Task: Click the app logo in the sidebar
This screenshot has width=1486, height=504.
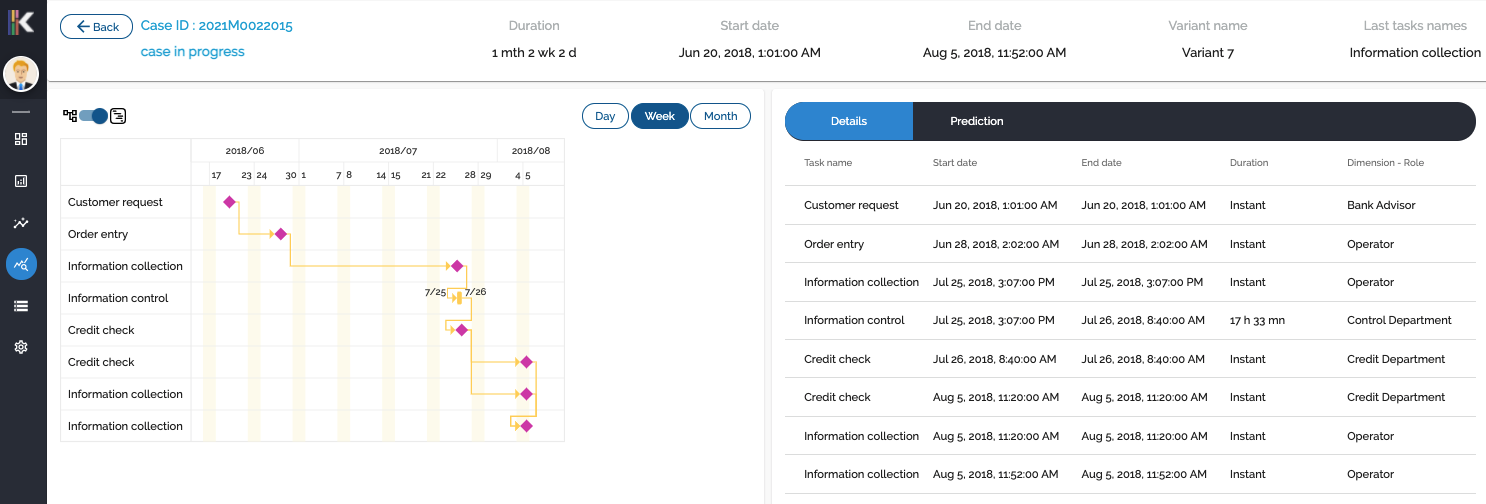Action: pos(21,23)
